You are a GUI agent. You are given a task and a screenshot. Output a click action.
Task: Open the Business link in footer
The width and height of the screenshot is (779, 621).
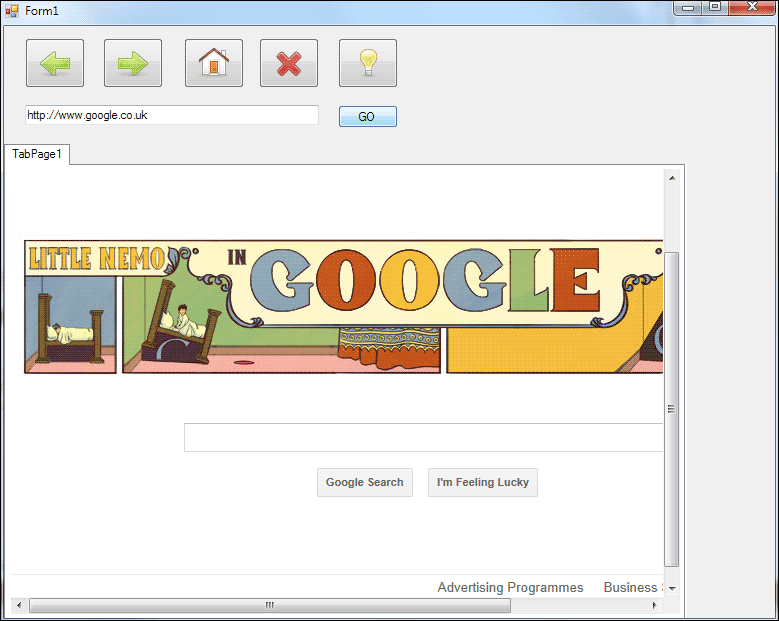pyautogui.click(x=630, y=588)
